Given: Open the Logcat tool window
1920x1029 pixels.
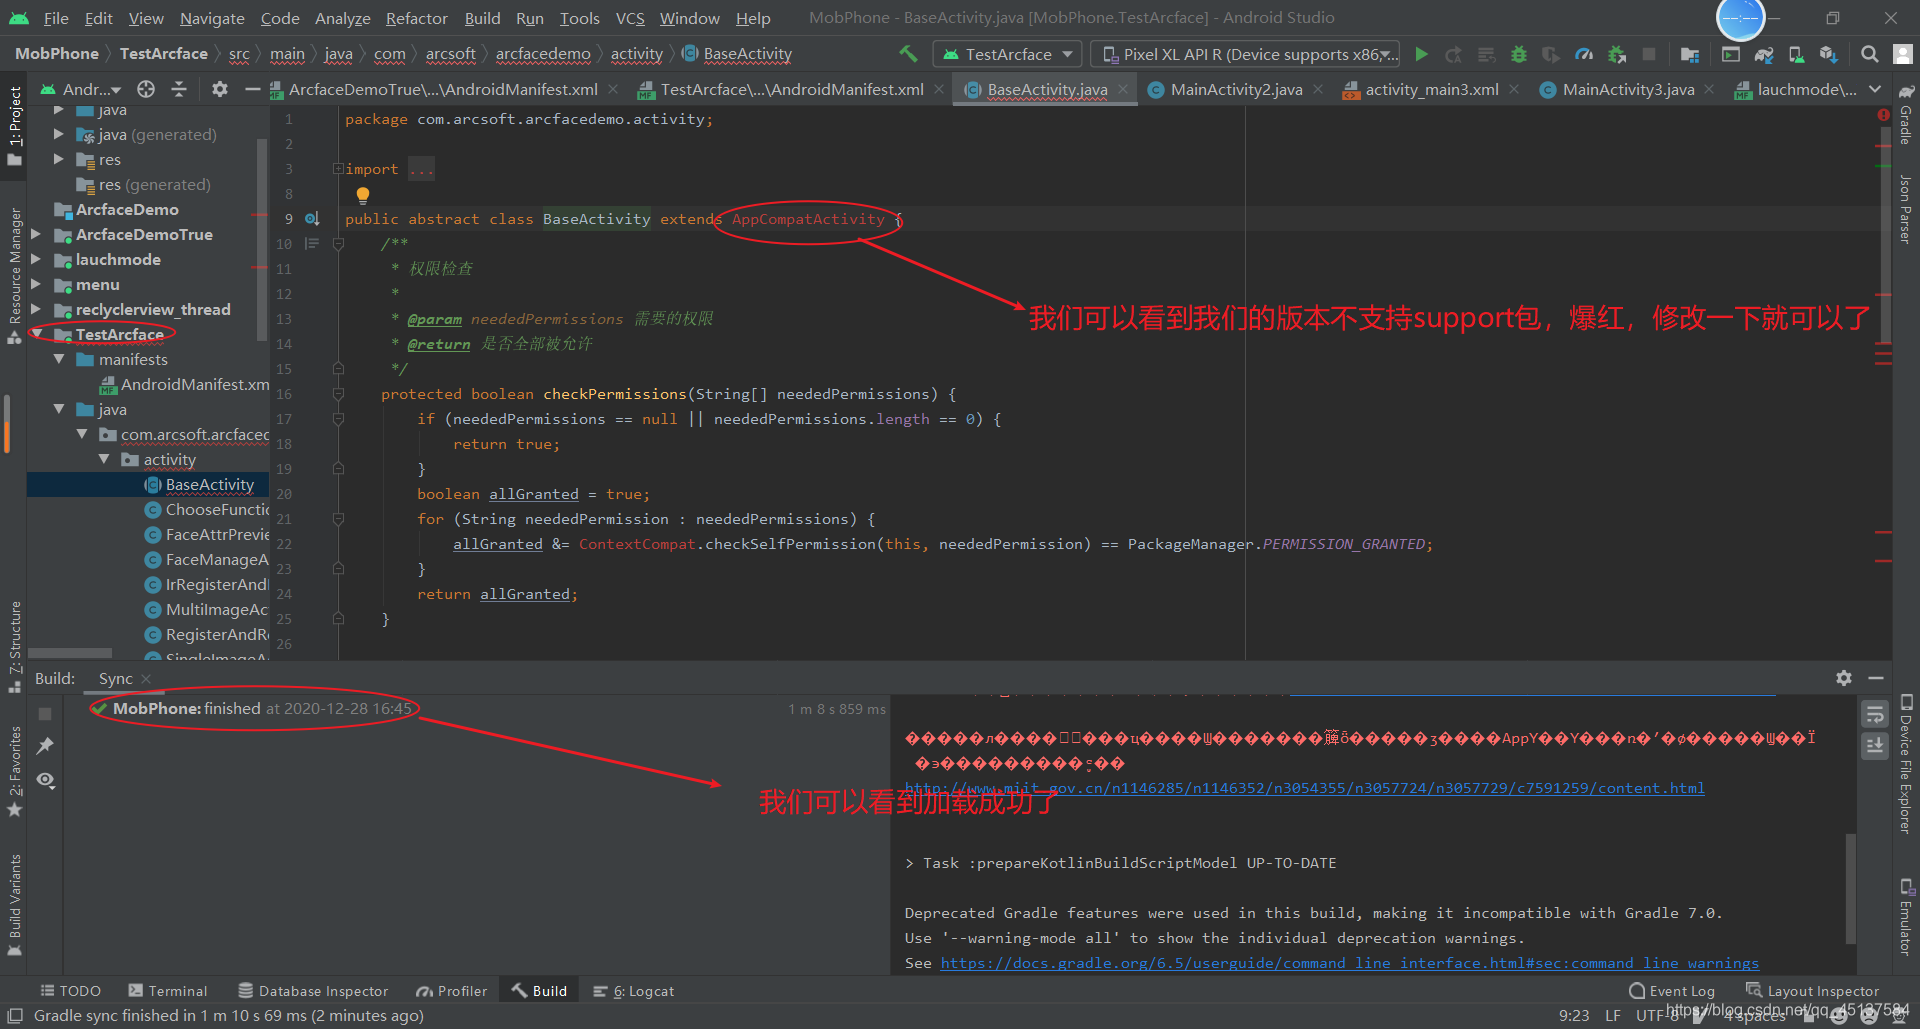Looking at the screenshot, I should coord(634,991).
